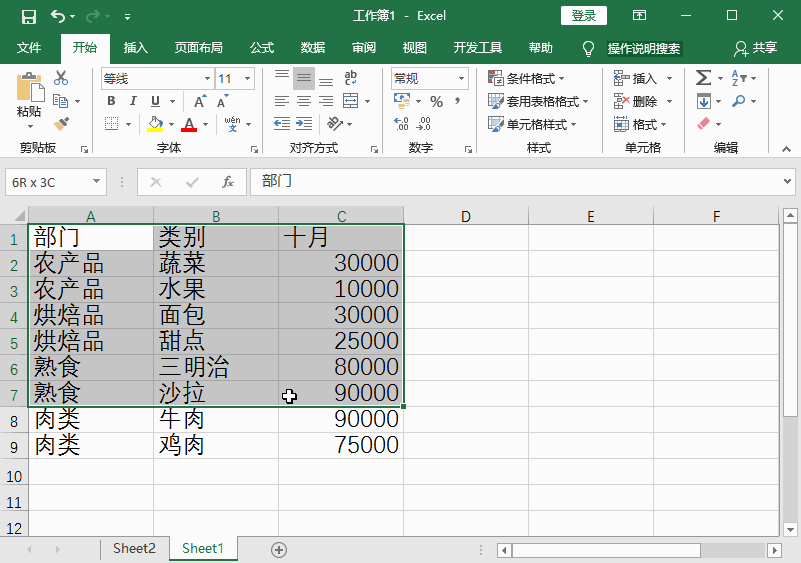The height and width of the screenshot is (563, 801).
Task: Expand the Name Box dropdown arrow
Action: pos(96,182)
